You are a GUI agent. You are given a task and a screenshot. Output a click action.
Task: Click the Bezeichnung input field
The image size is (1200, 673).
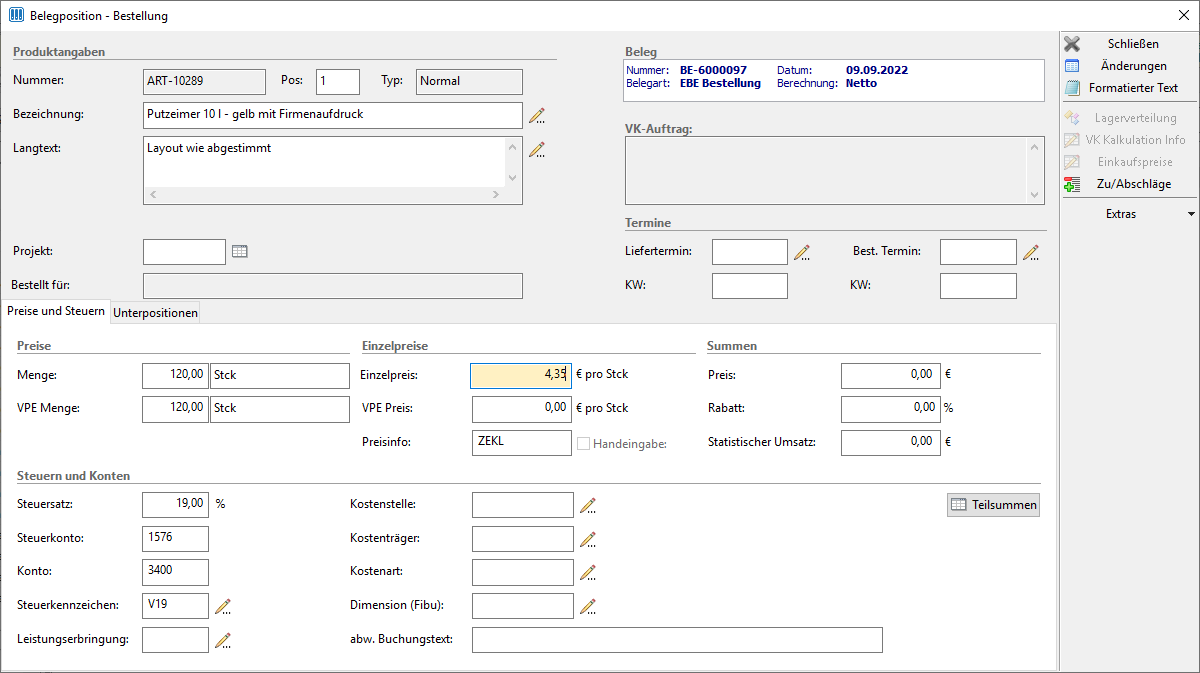(x=333, y=115)
